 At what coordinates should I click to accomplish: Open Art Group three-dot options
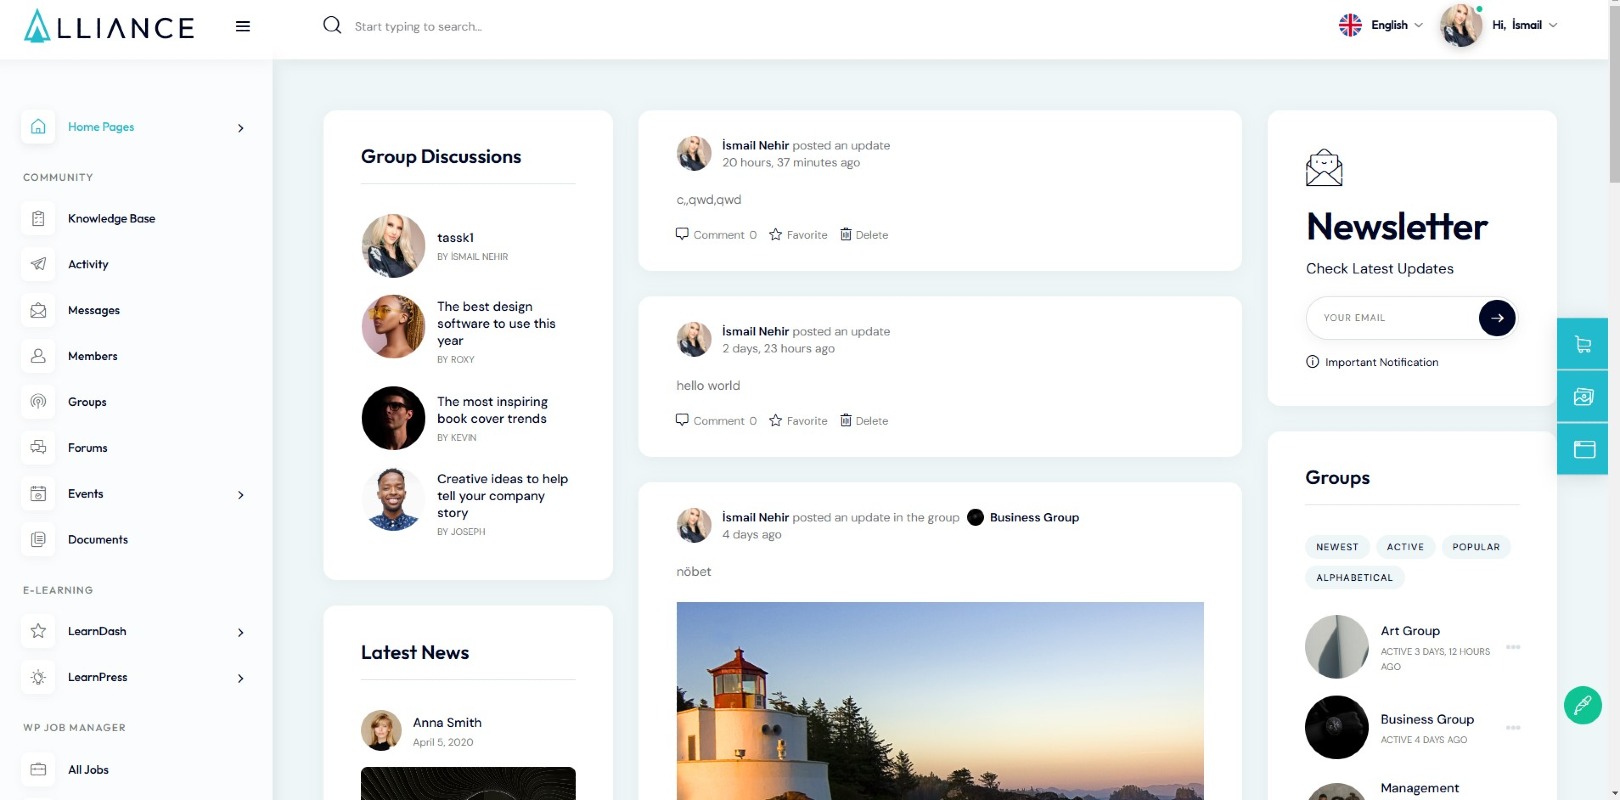click(x=1513, y=647)
